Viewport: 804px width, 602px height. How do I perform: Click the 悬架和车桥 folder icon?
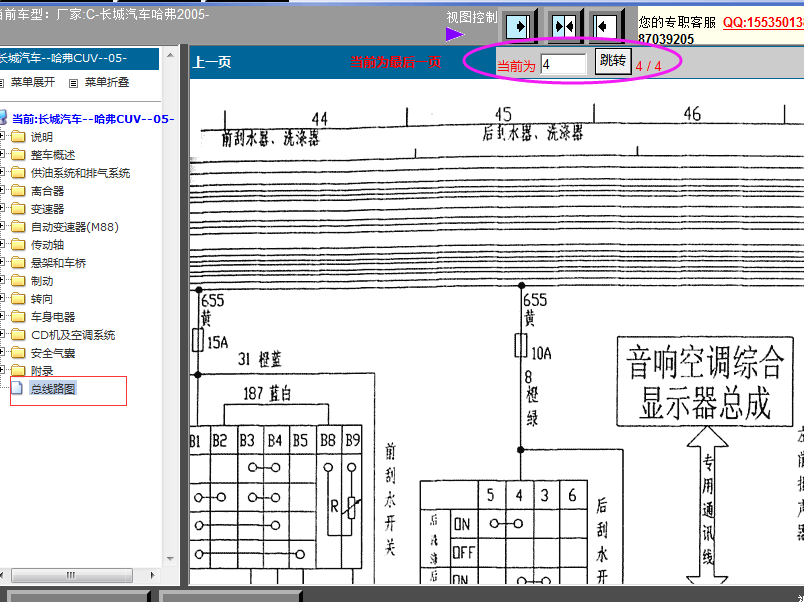pyautogui.click(x=18, y=262)
